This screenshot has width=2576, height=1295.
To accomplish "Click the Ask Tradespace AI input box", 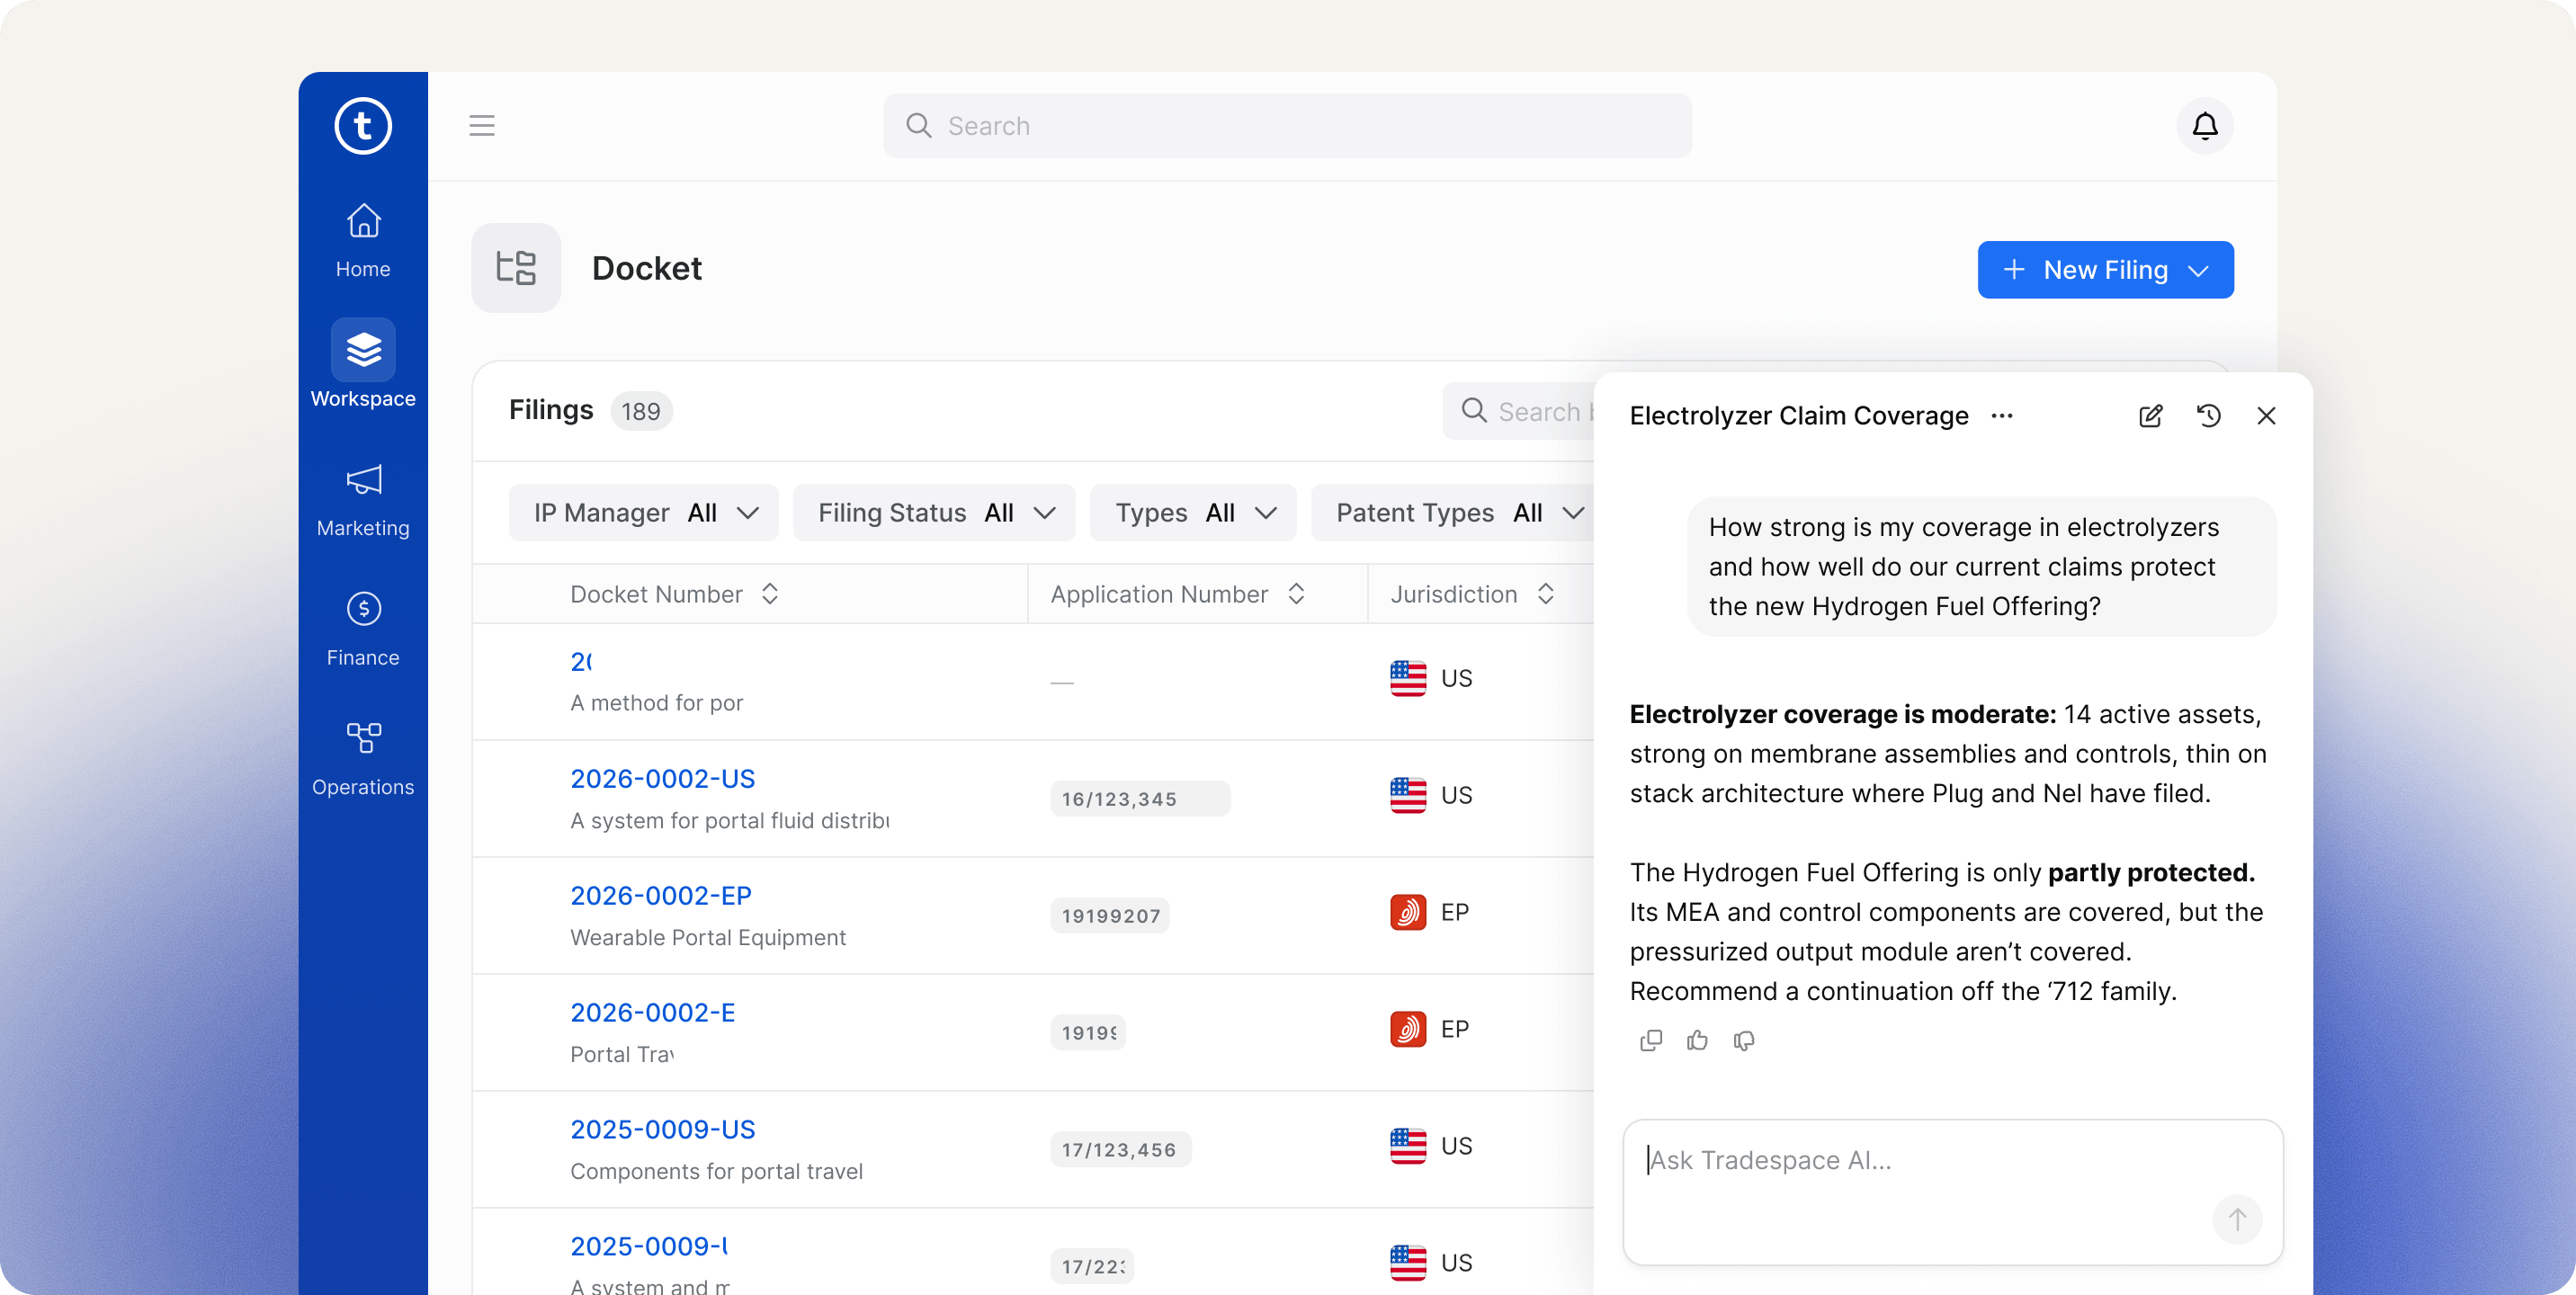I will (1952, 1192).
